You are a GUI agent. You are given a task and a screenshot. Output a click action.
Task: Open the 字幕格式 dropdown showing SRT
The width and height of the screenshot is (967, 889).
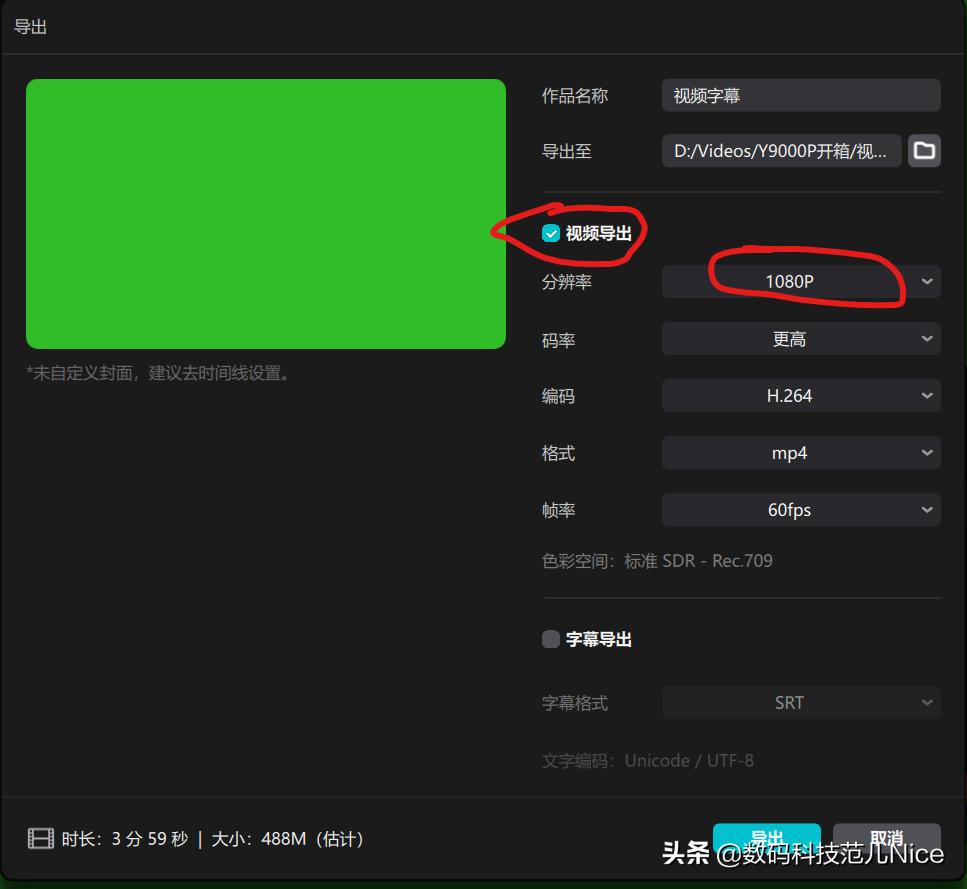(800, 702)
